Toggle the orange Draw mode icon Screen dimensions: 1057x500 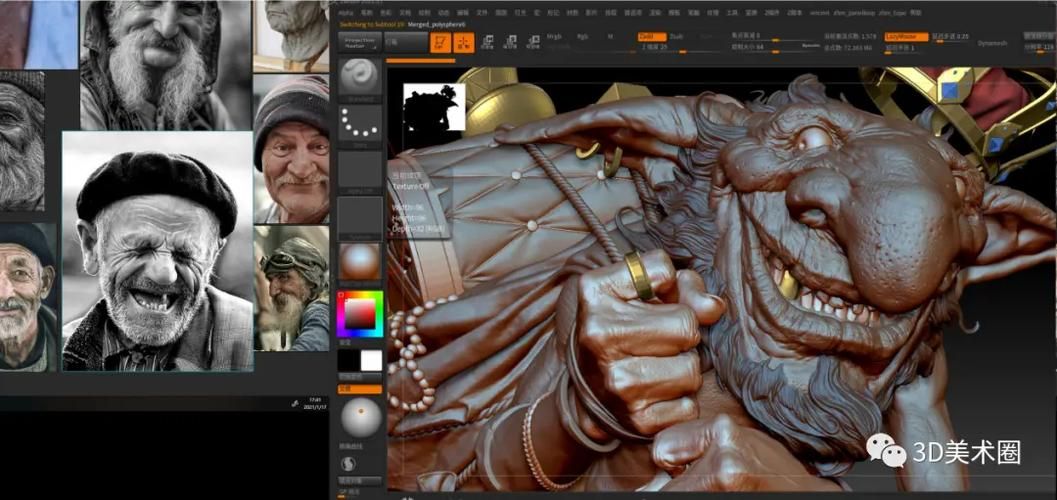tap(464, 42)
